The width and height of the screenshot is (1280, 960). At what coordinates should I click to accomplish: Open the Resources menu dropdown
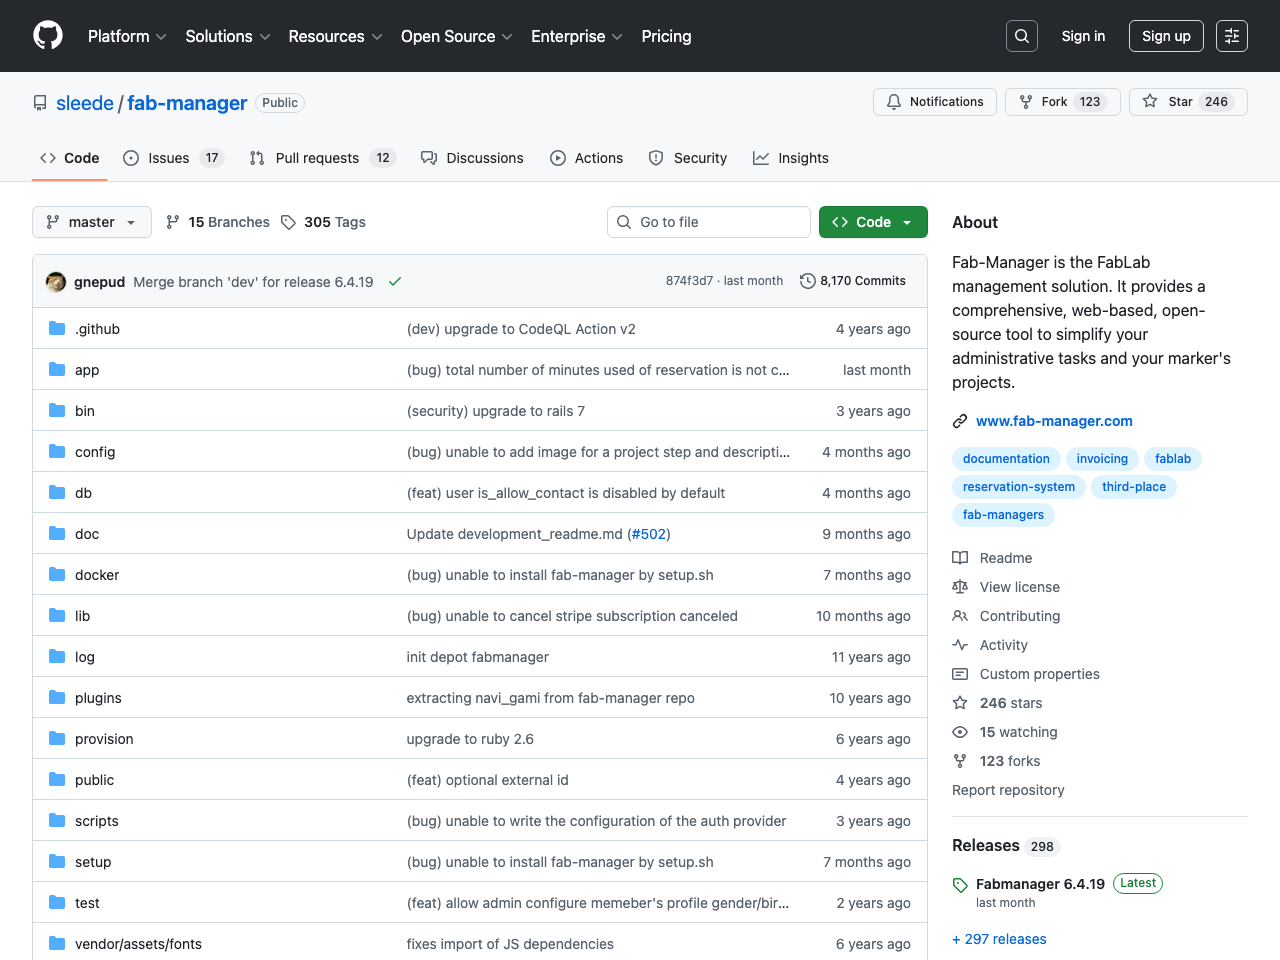pyautogui.click(x=334, y=36)
